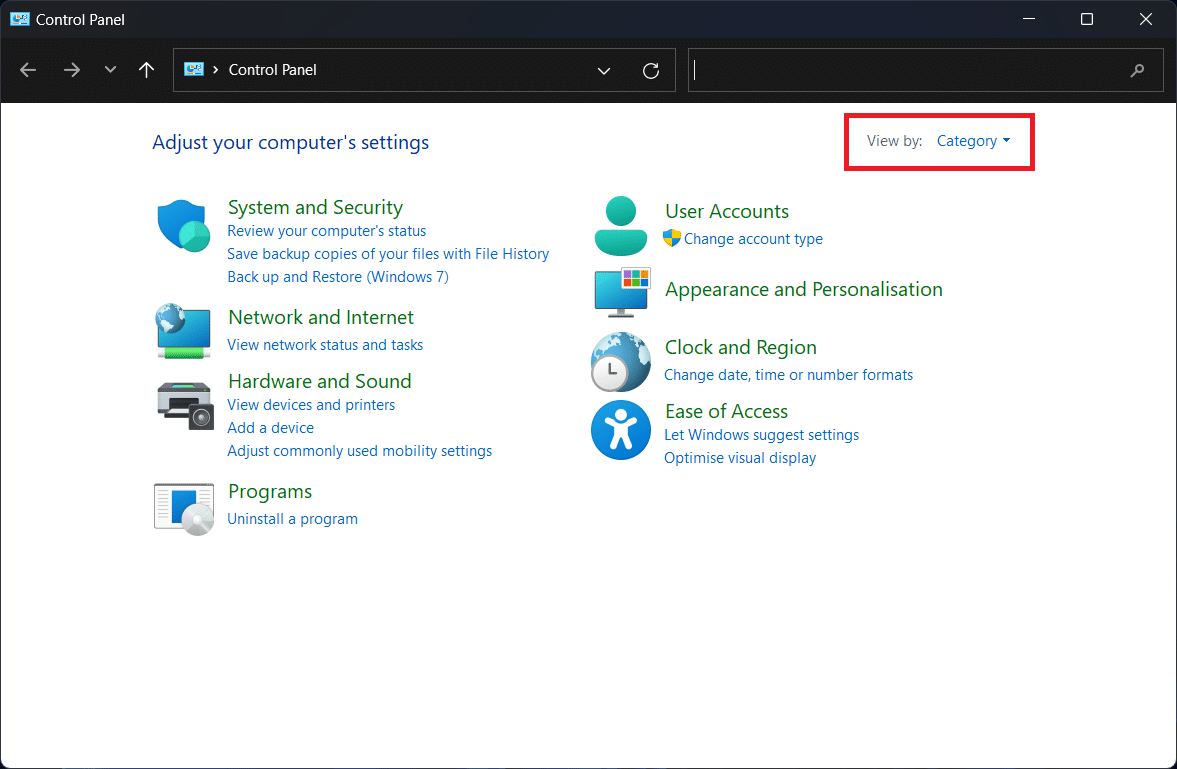Open the recent locations chevron
Image resolution: width=1177 pixels, height=769 pixels.
pyautogui.click(x=110, y=70)
